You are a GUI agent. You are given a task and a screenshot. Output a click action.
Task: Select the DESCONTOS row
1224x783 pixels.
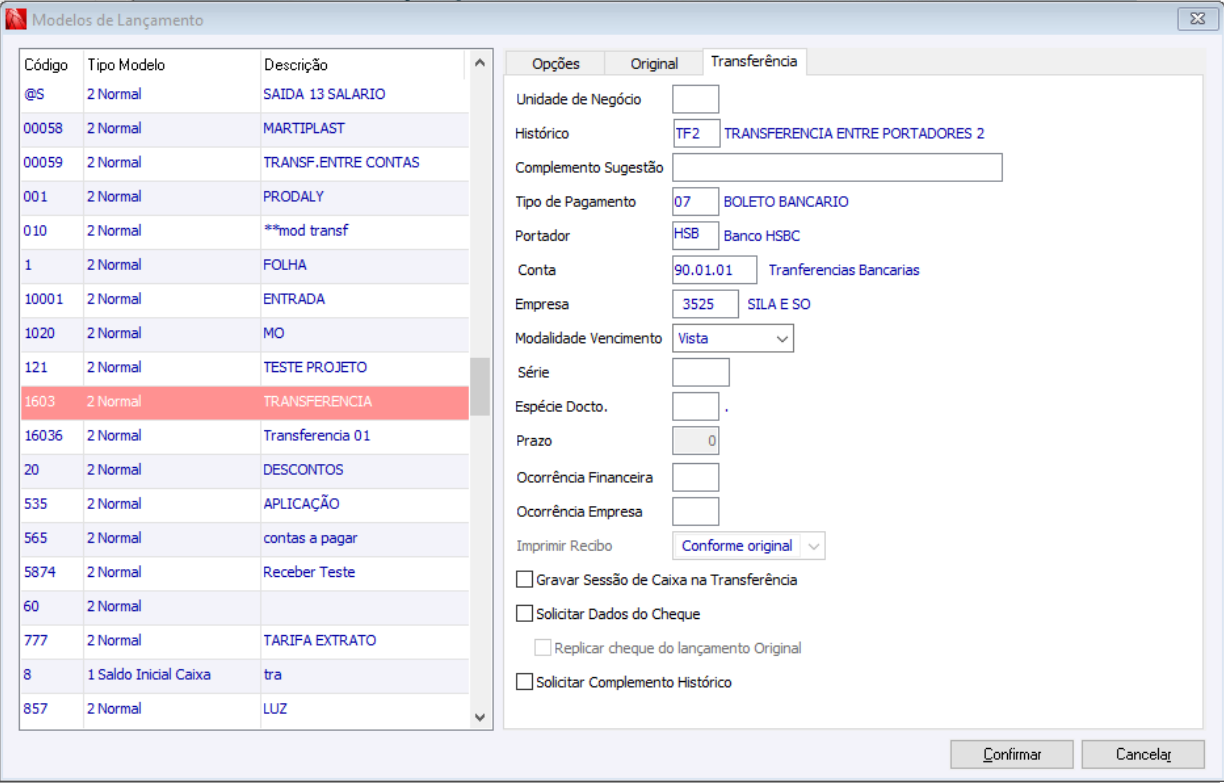(245, 469)
